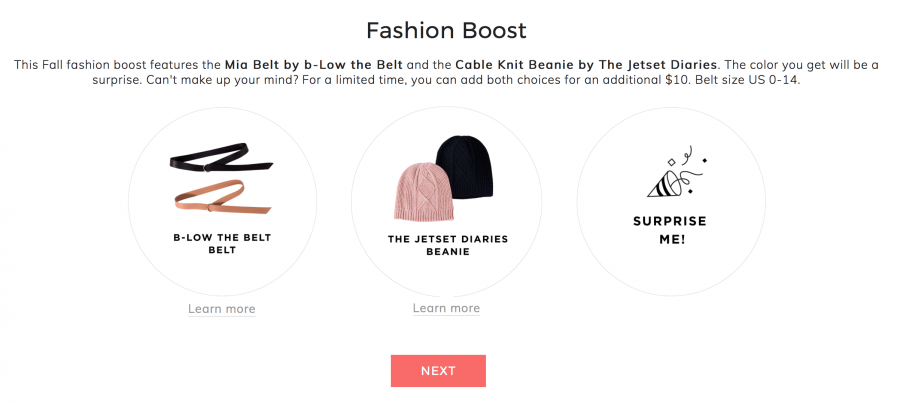Open Learn more under the belt
900x405 pixels.
(222, 309)
